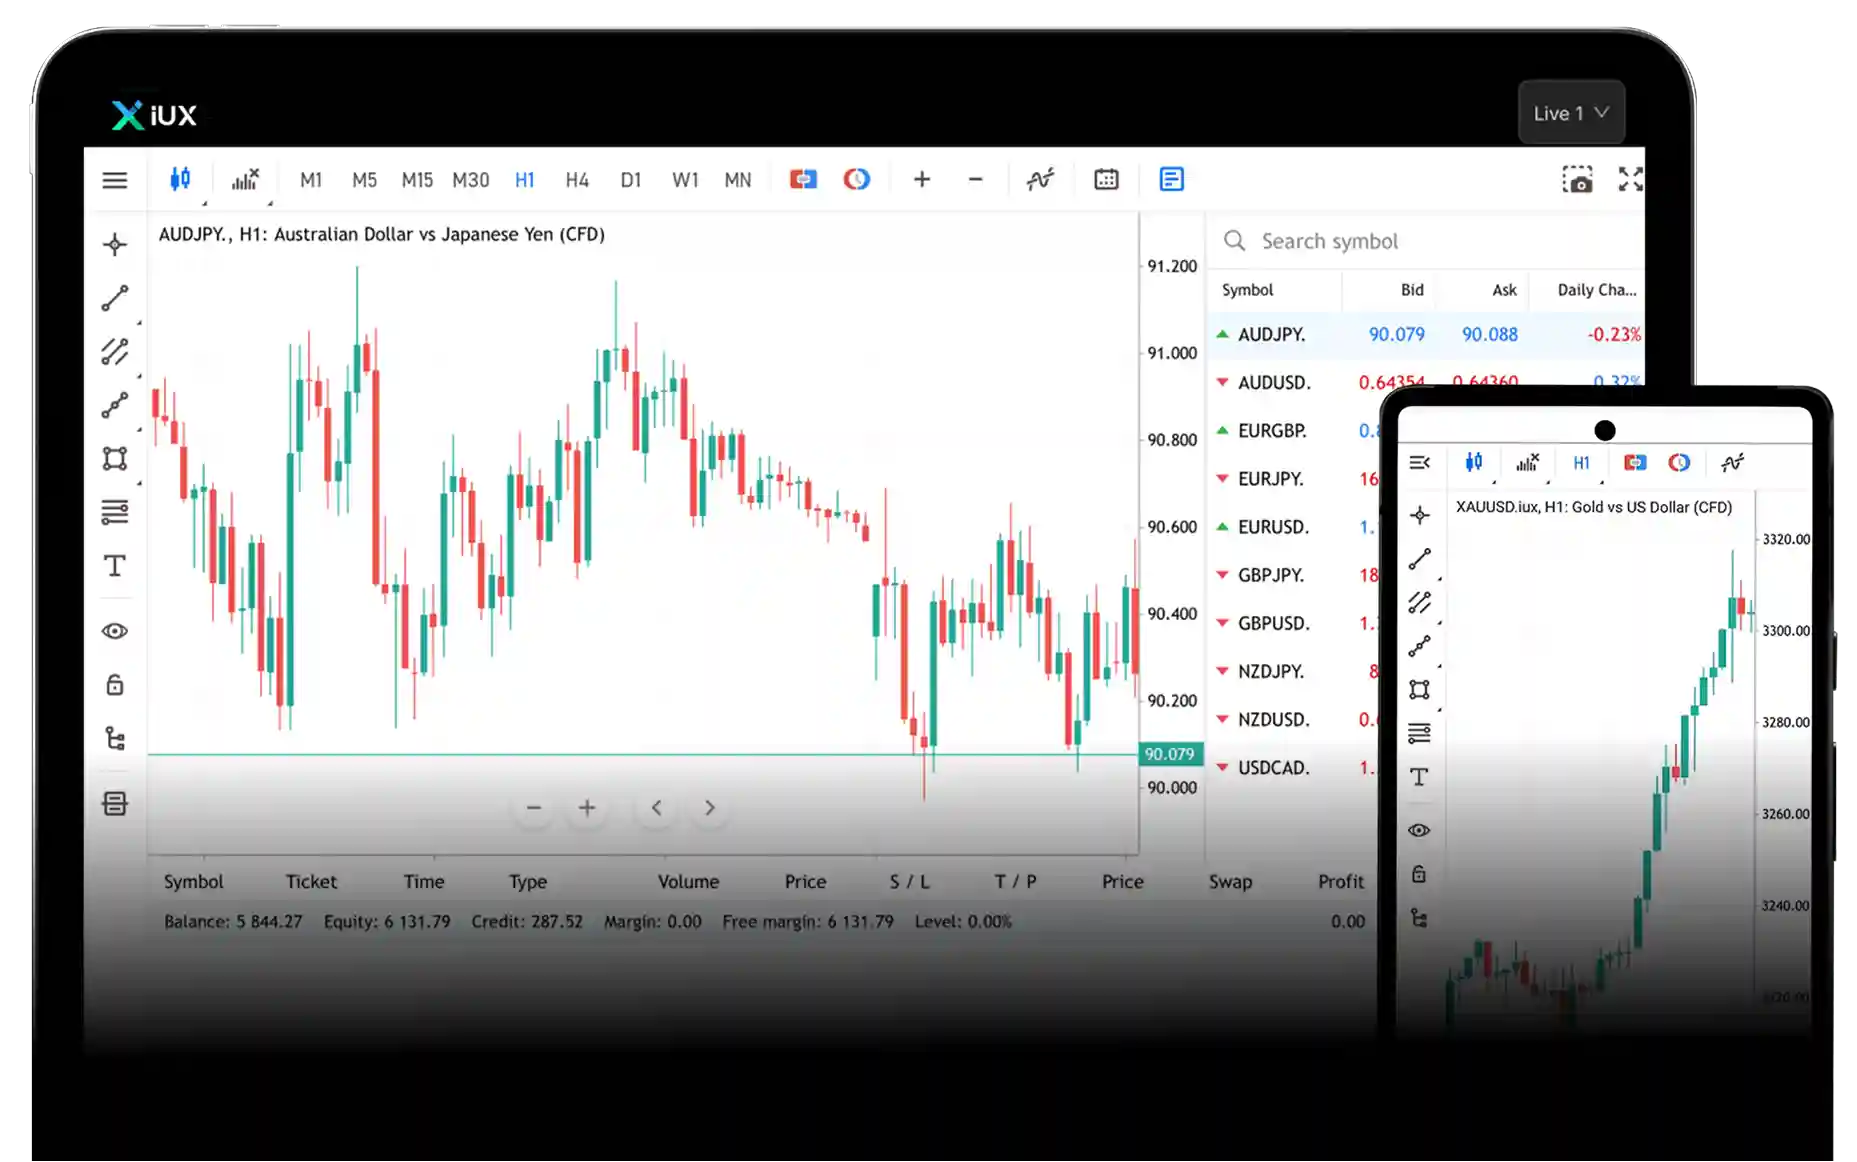Switch to H4 timeframe
Image resolution: width=1857 pixels, height=1162 pixels.
pyautogui.click(x=577, y=180)
